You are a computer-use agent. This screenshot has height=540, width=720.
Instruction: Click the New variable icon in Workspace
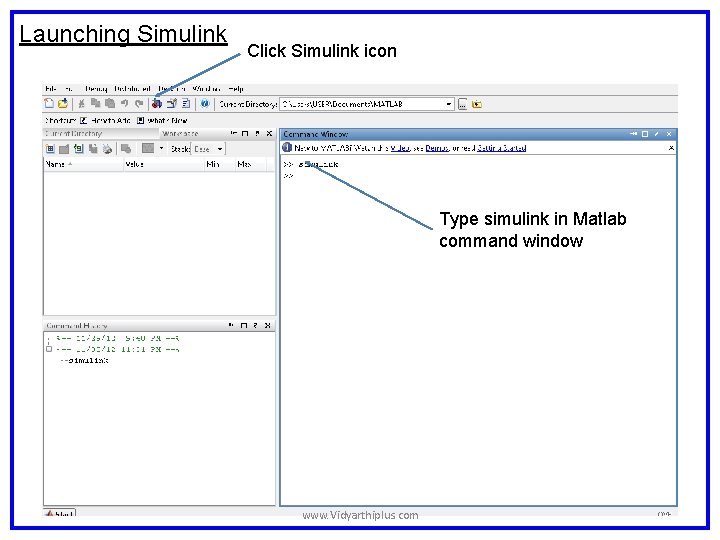[50, 149]
